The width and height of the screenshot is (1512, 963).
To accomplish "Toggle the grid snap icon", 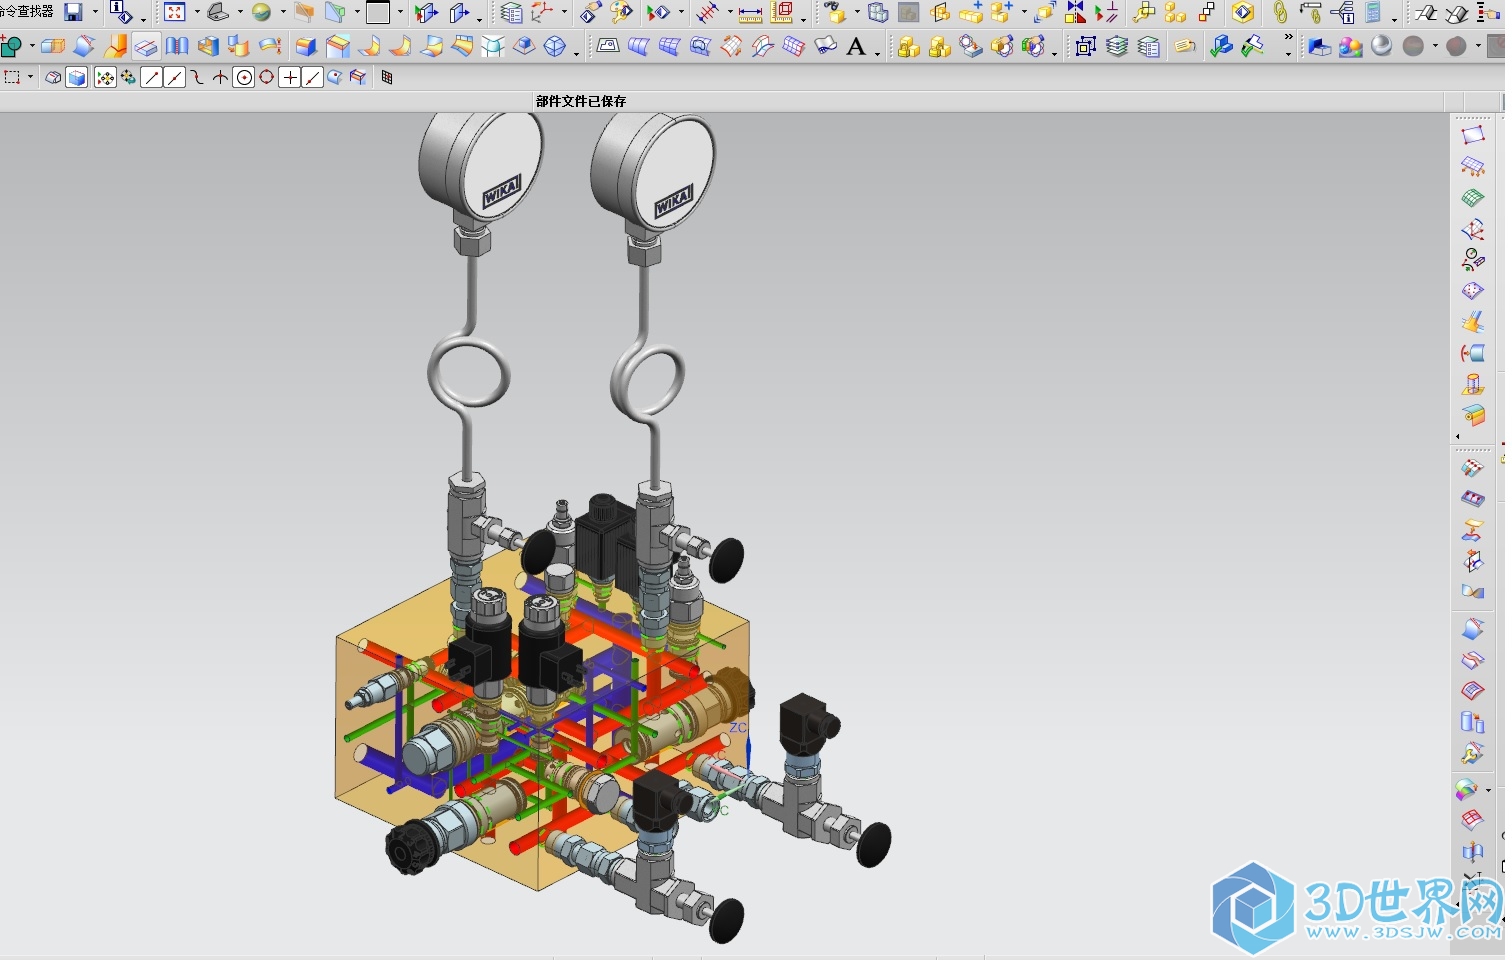I will [x=387, y=78].
